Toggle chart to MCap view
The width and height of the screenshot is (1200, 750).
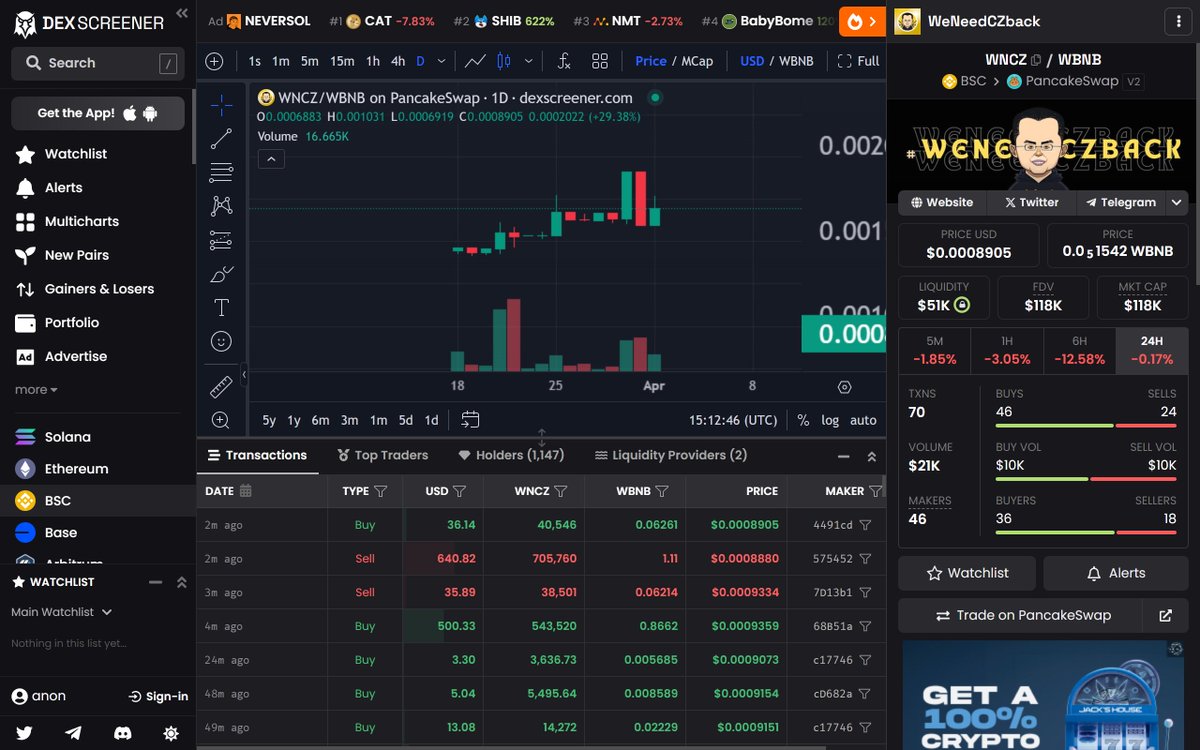point(698,61)
